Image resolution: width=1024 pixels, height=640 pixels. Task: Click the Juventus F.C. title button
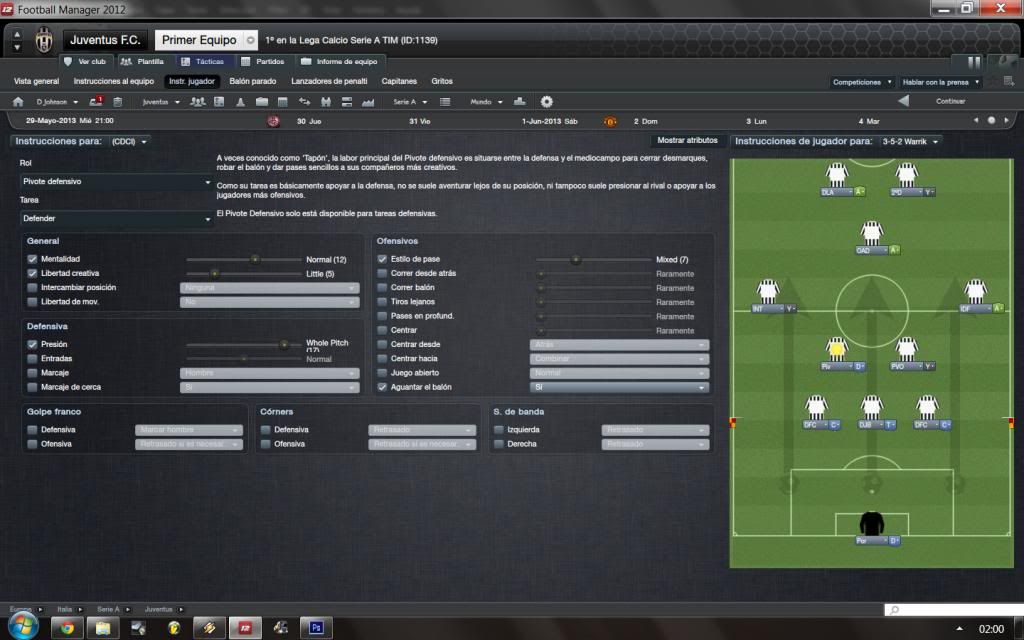(105, 40)
